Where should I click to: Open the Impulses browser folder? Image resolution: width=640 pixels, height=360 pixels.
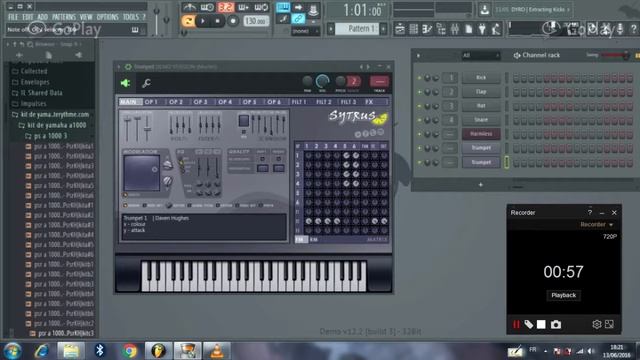(33, 104)
